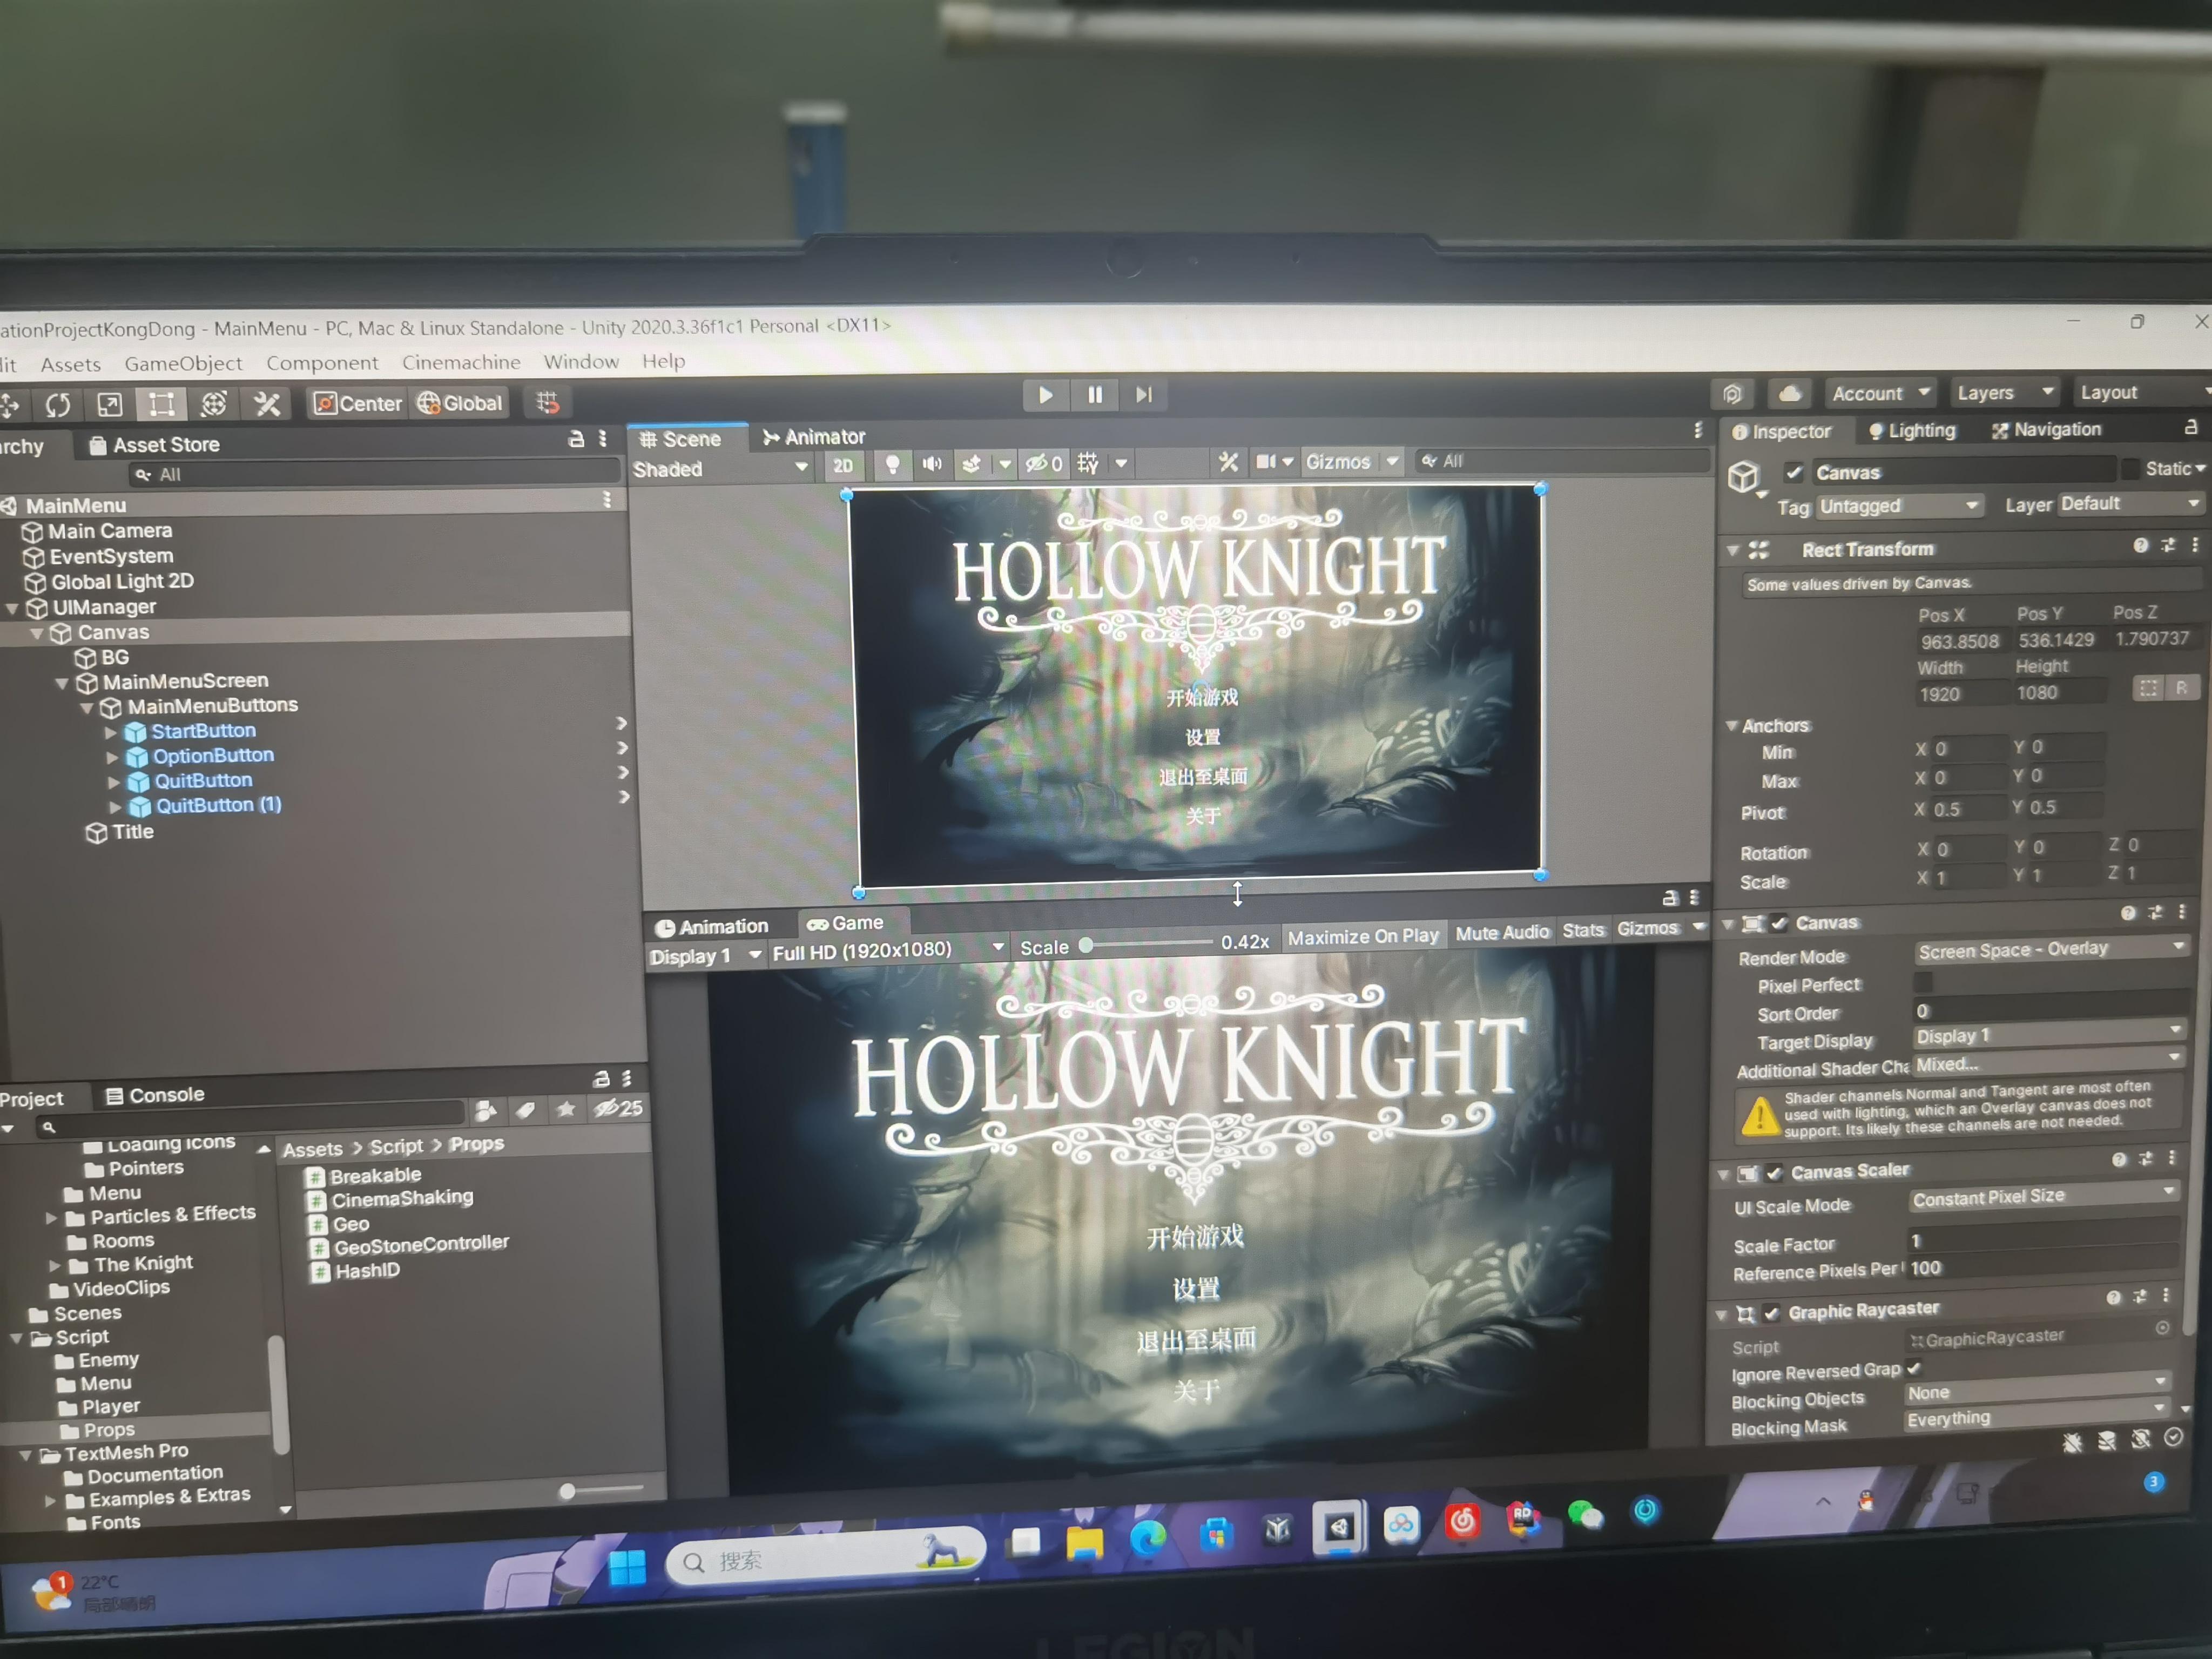Toggle hidden objects visibility in Scene
The height and width of the screenshot is (1659, 2212).
click(1043, 463)
